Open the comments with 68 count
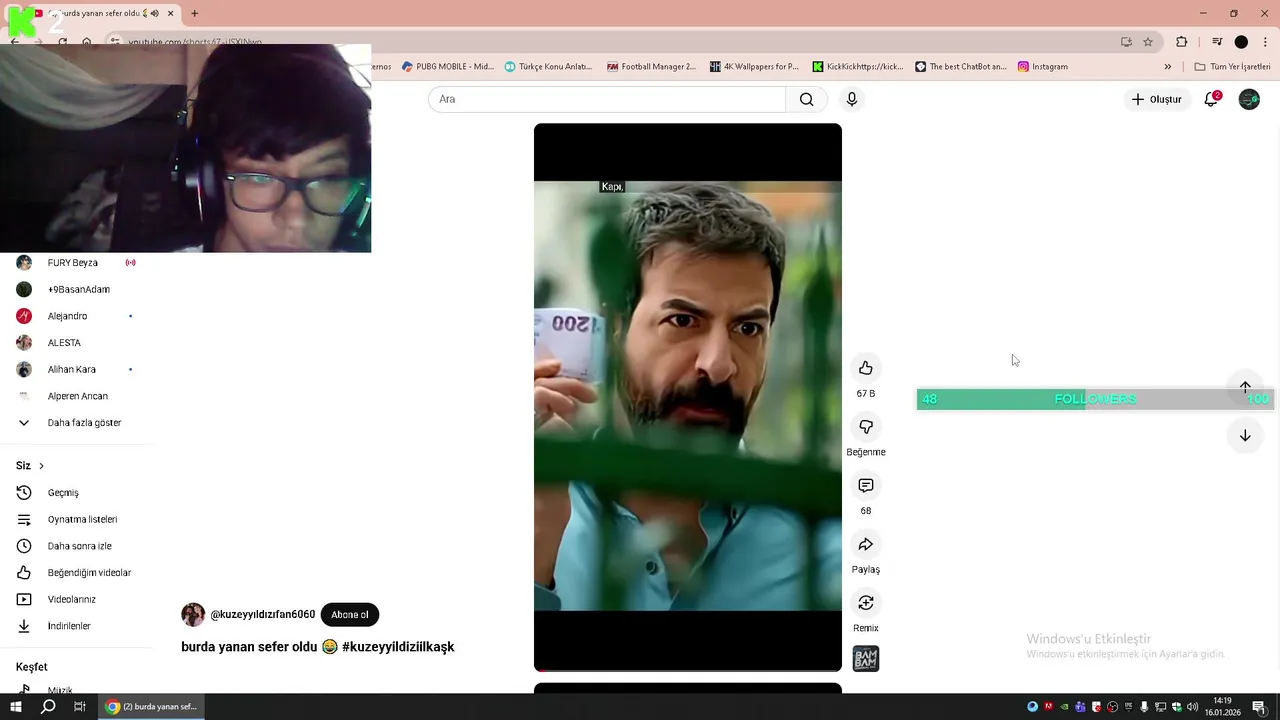The width and height of the screenshot is (1280, 720). click(866, 486)
